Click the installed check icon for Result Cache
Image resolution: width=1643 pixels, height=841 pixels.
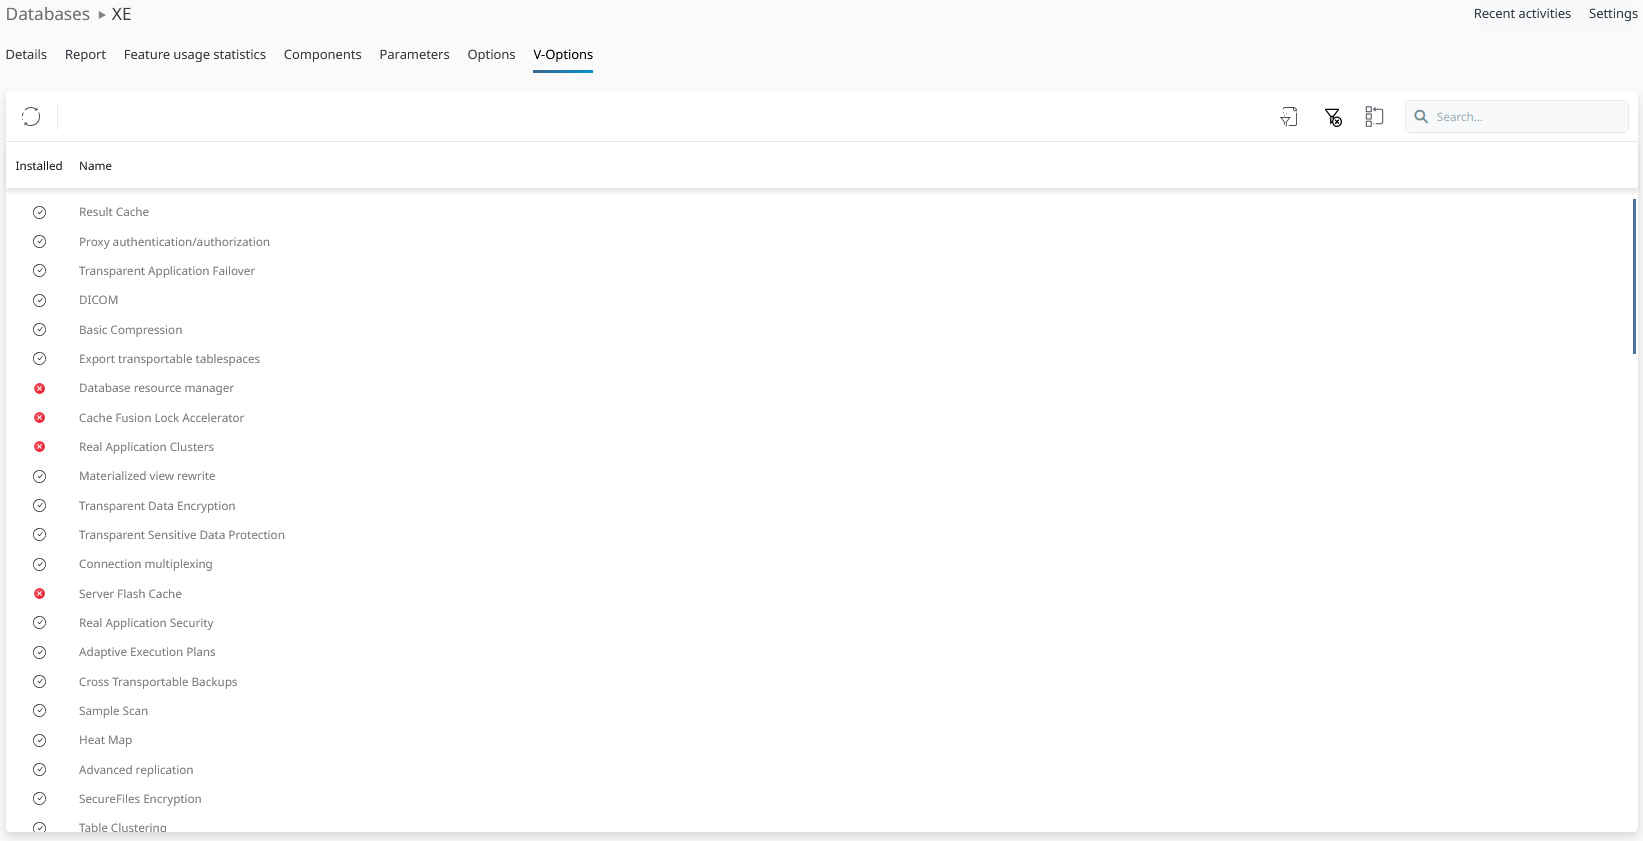point(40,212)
